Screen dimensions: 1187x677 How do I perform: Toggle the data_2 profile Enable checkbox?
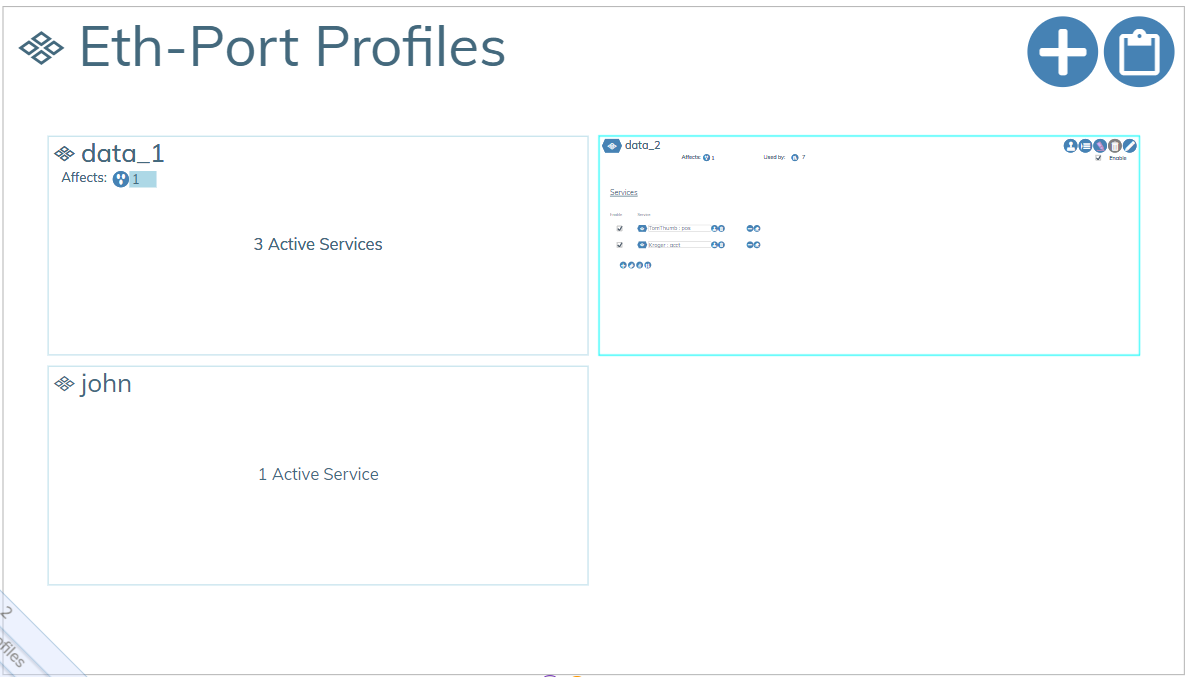pos(1098,158)
